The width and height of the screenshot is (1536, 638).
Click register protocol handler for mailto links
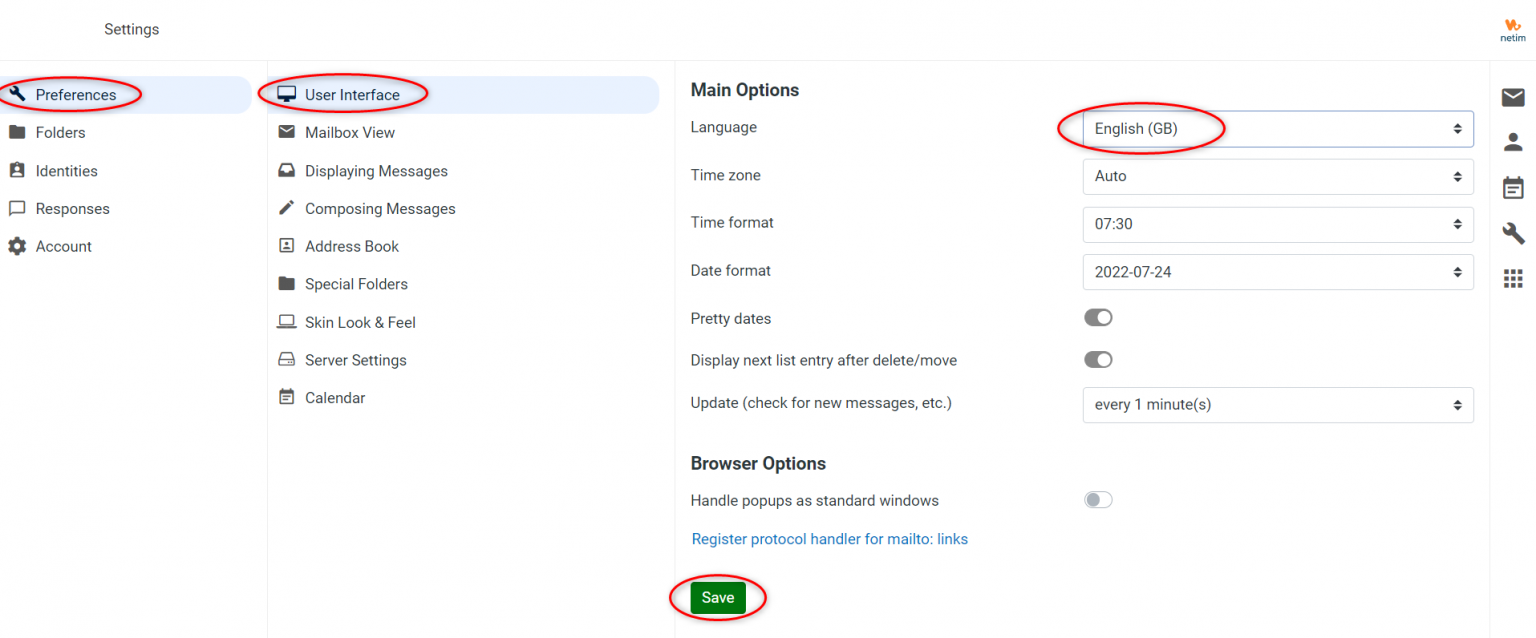829,538
